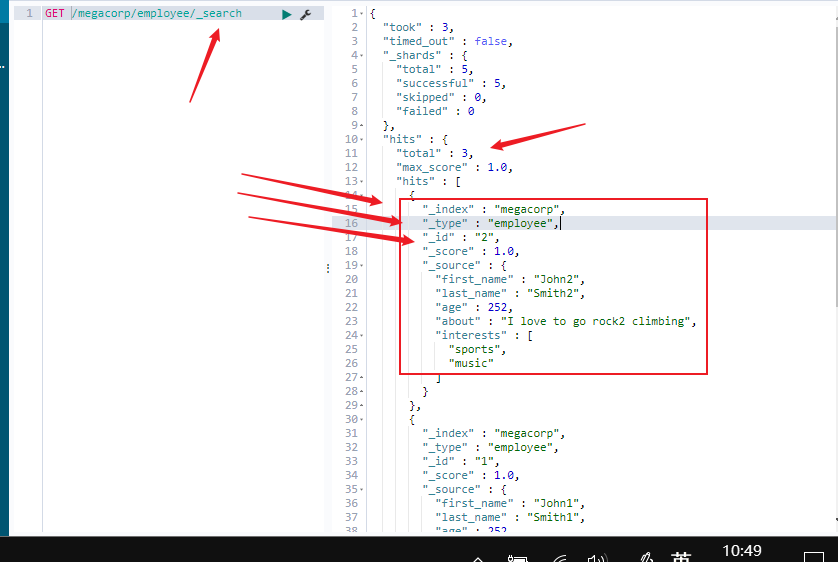This screenshot has height=562, width=838.
Task: Click the "failed" : 0 line
Action: [x=435, y=111]
